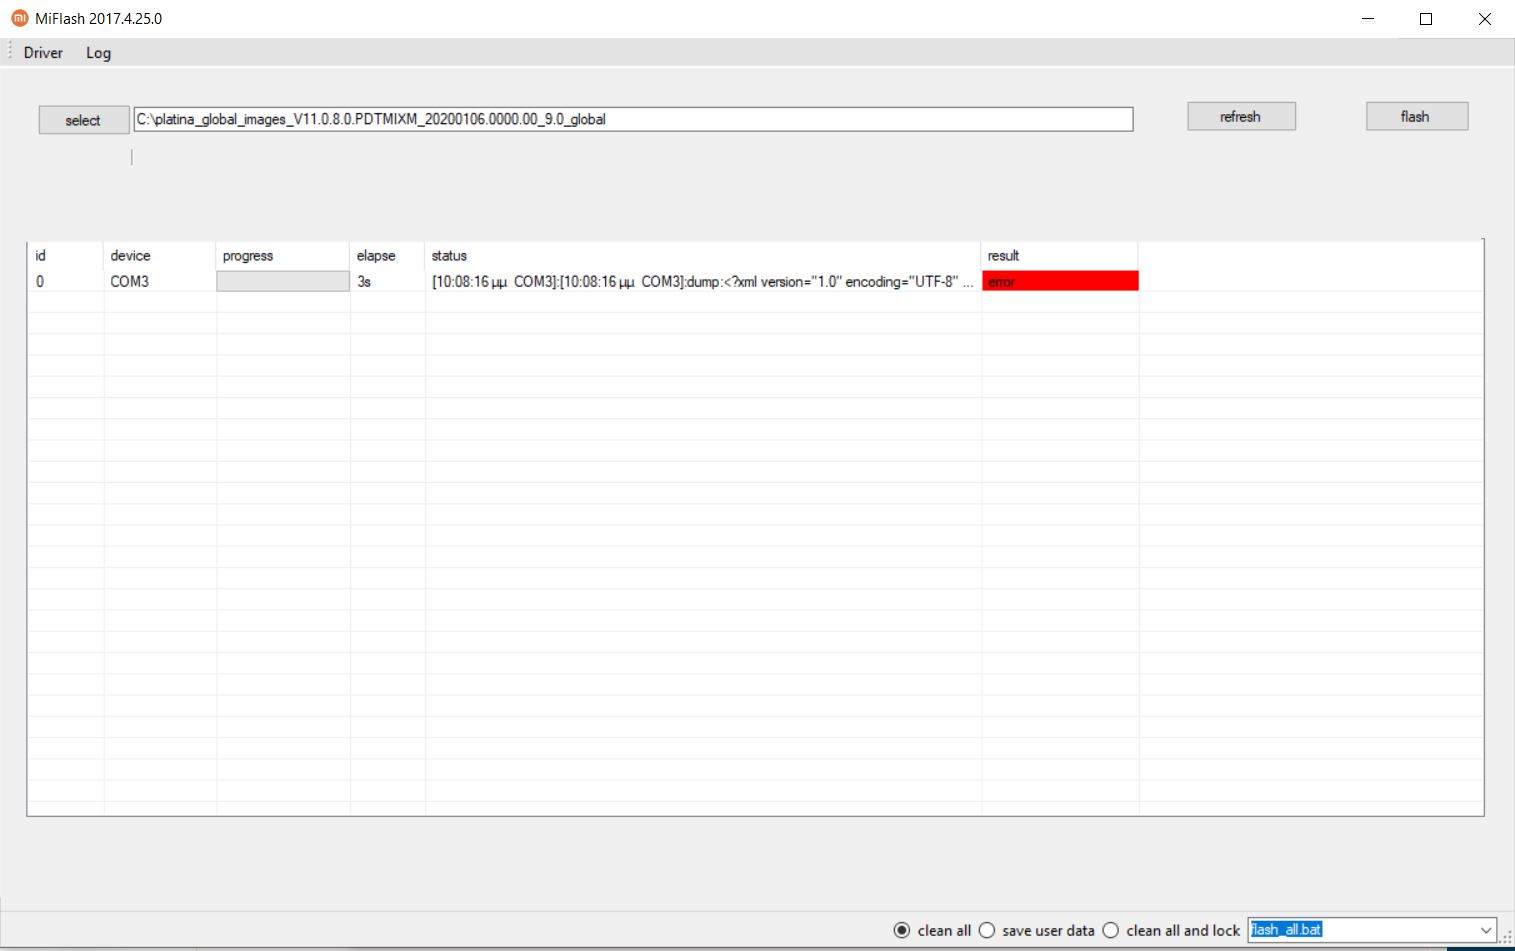Click the 'device' column header
The height and width of the screenshot is (951, 1515).
coord(160,256)
